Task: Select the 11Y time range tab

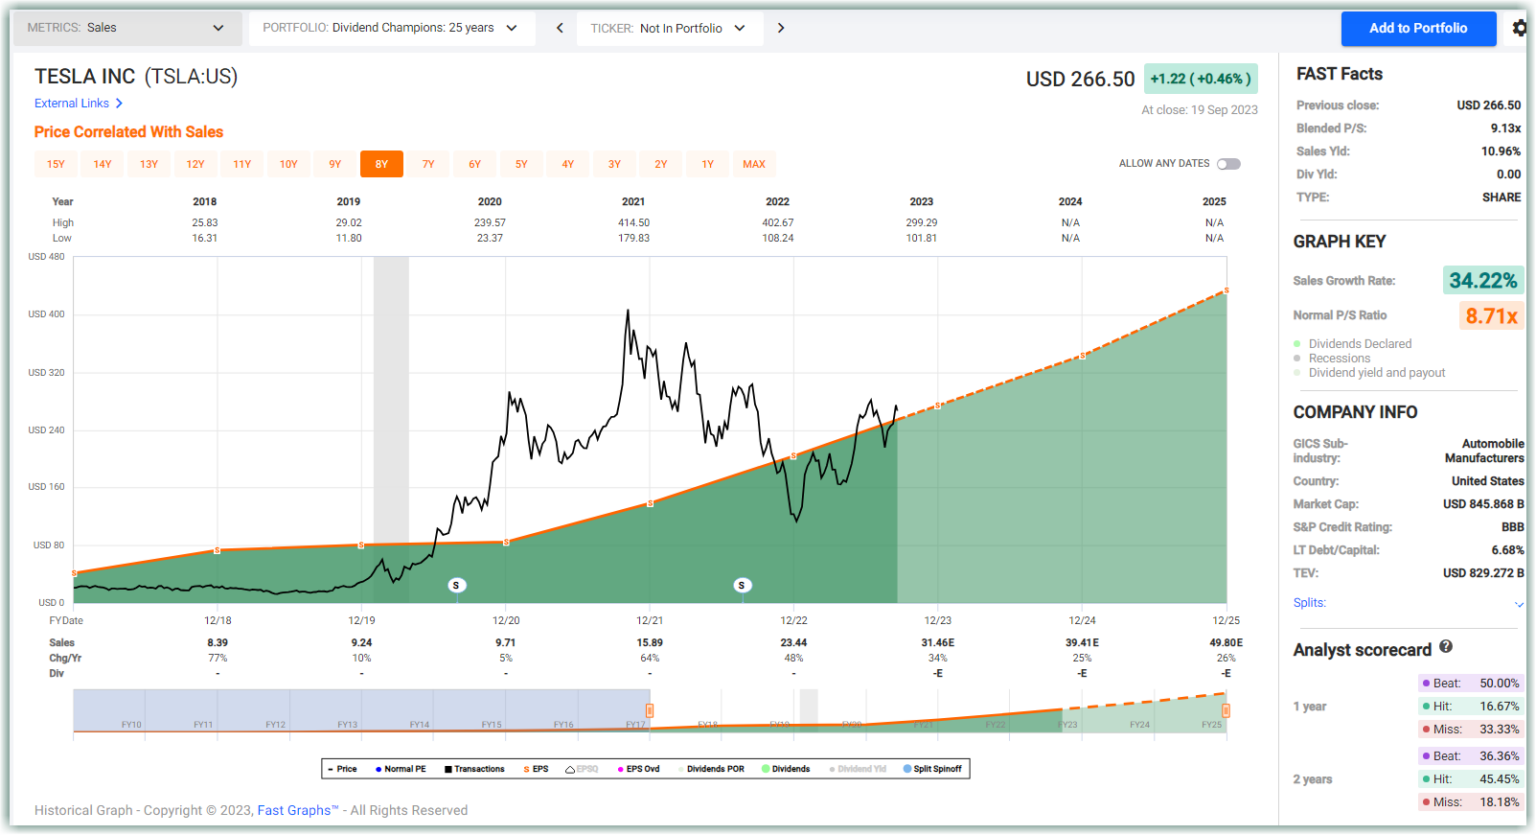Action: 242,164
